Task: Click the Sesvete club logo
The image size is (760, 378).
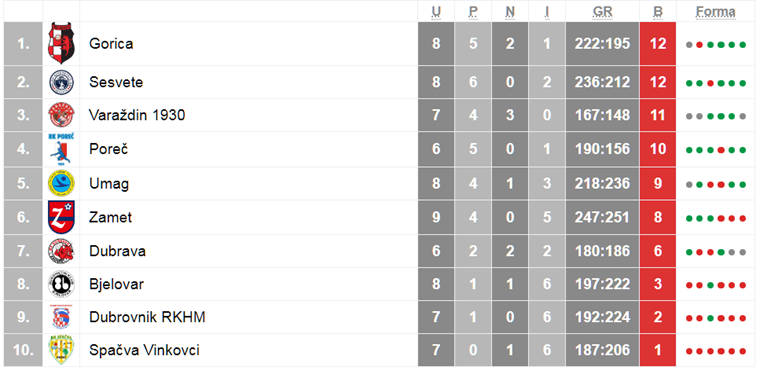Action: click(61, 82)
